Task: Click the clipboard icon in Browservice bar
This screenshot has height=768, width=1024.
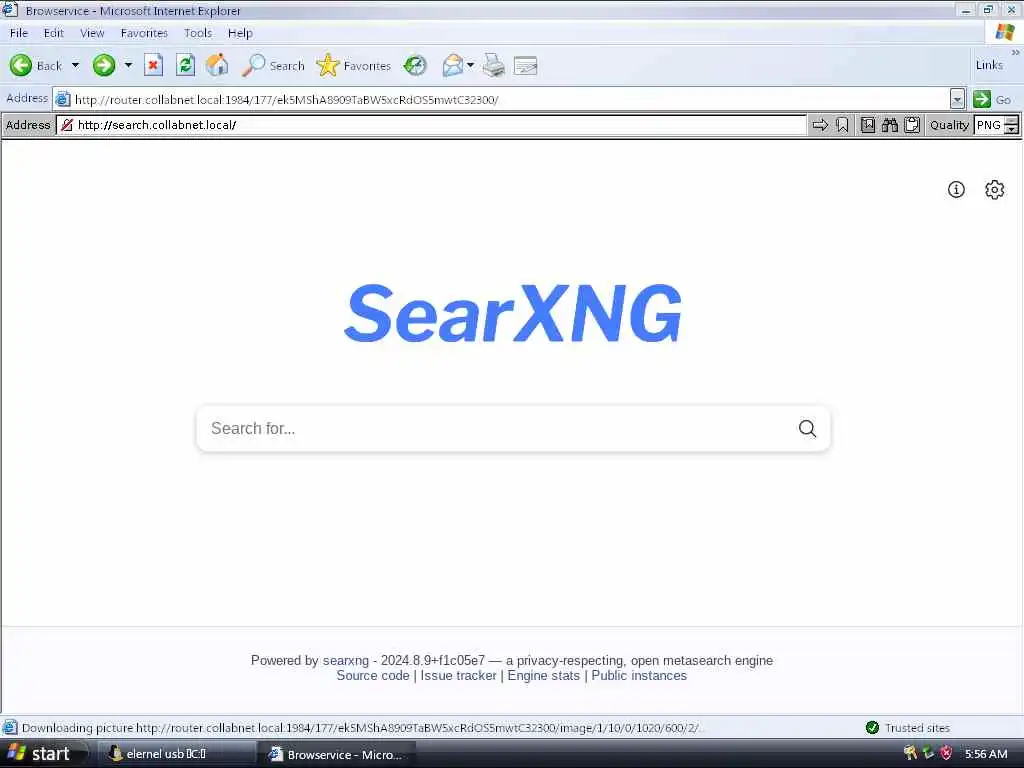Action: point(912,125)
